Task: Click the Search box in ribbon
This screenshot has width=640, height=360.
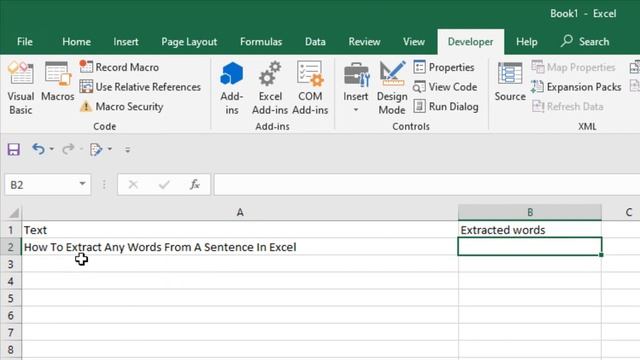Action: click(585, 42)
